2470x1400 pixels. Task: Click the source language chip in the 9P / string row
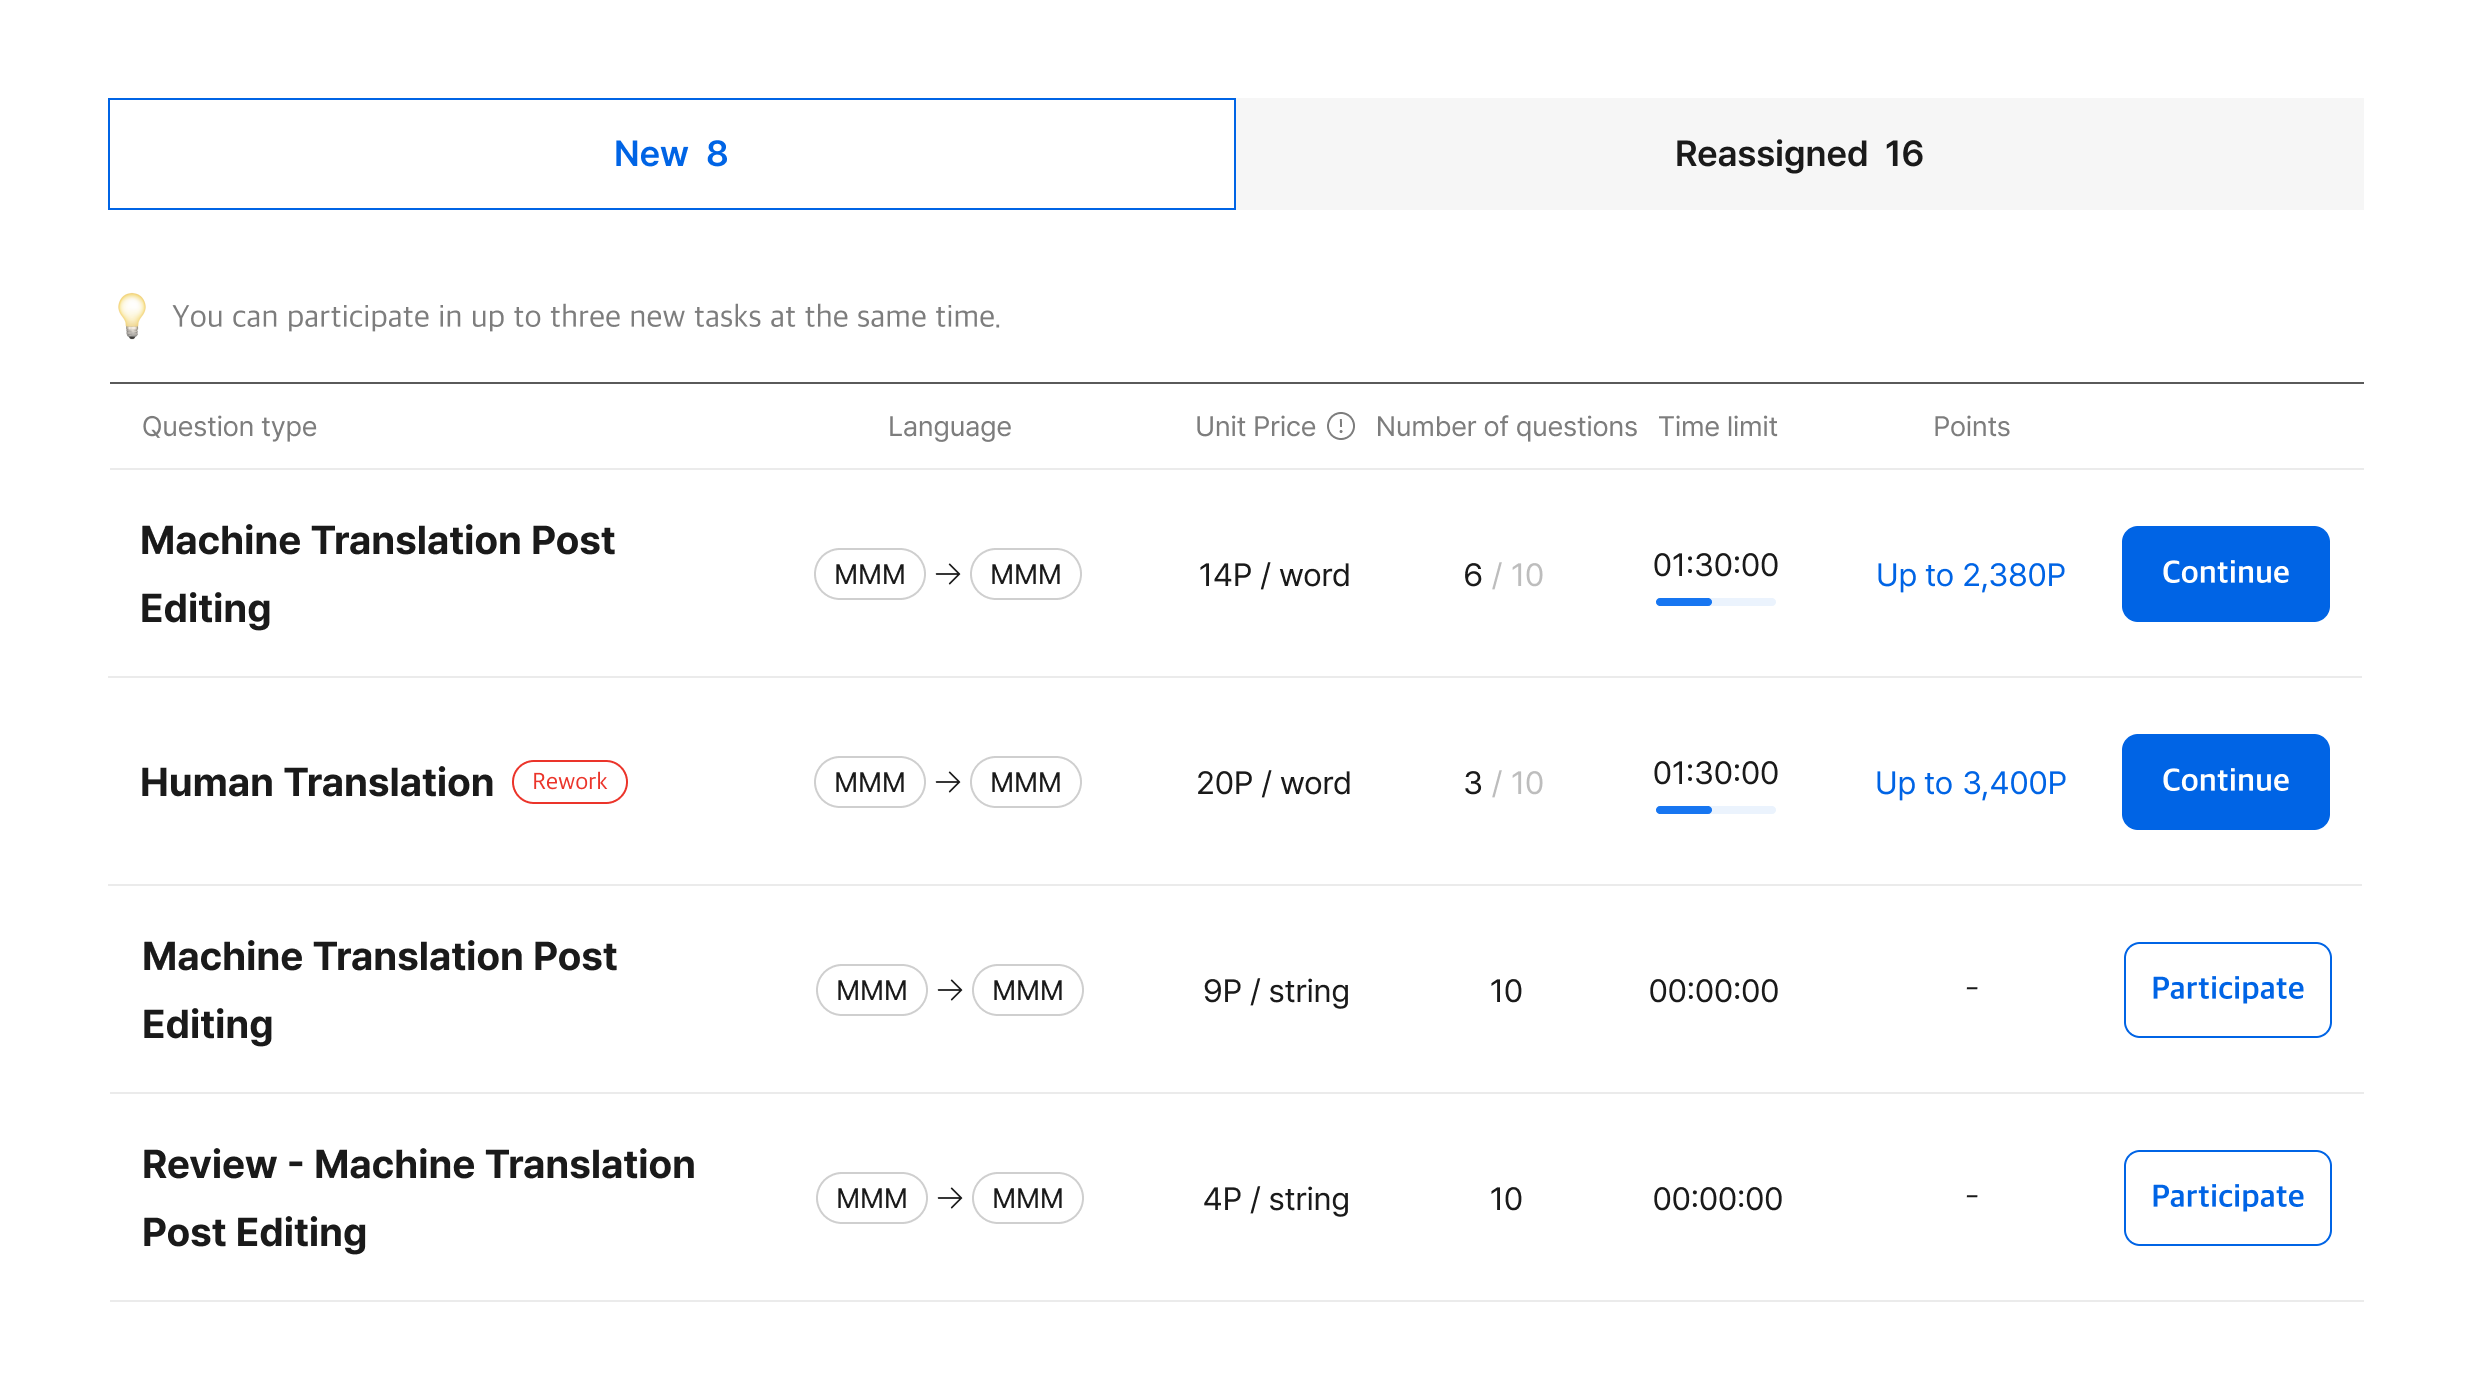click(871, 990)
